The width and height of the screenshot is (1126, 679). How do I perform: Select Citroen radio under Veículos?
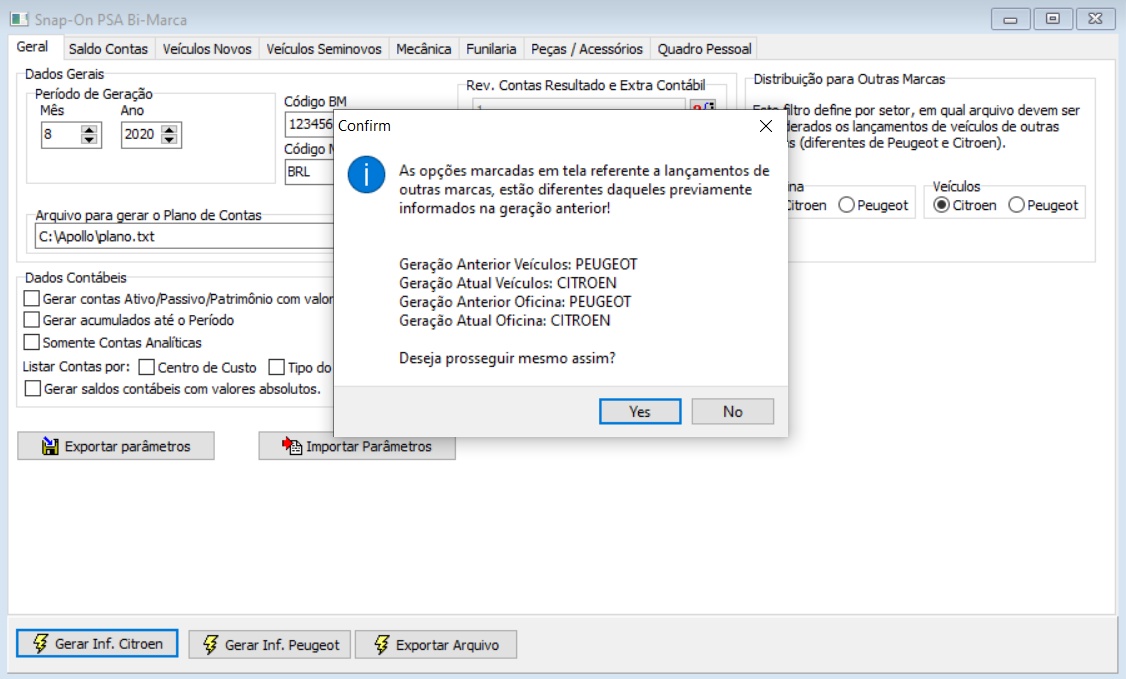point(941,205)
